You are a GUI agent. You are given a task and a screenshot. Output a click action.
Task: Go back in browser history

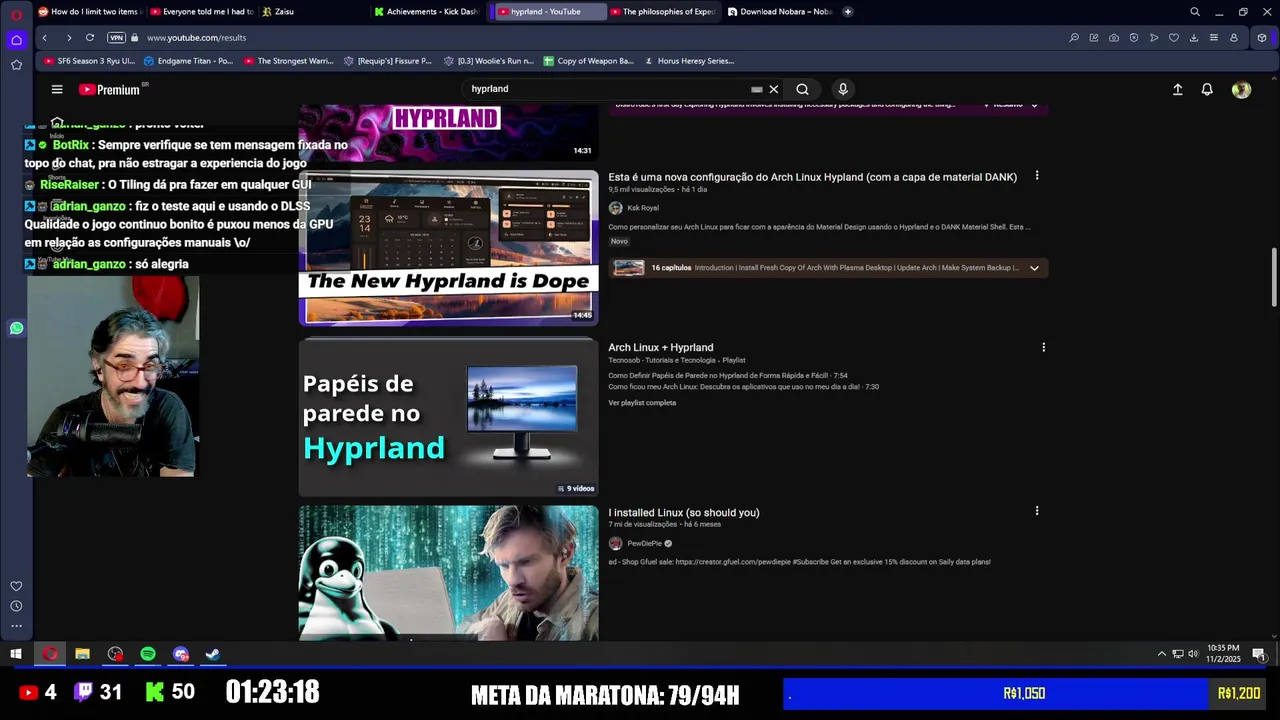(x=44, y=37)
